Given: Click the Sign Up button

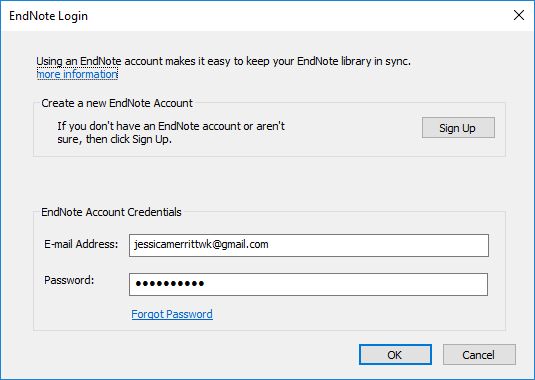Looking at the screenshot, I should (x=458, y=128).
